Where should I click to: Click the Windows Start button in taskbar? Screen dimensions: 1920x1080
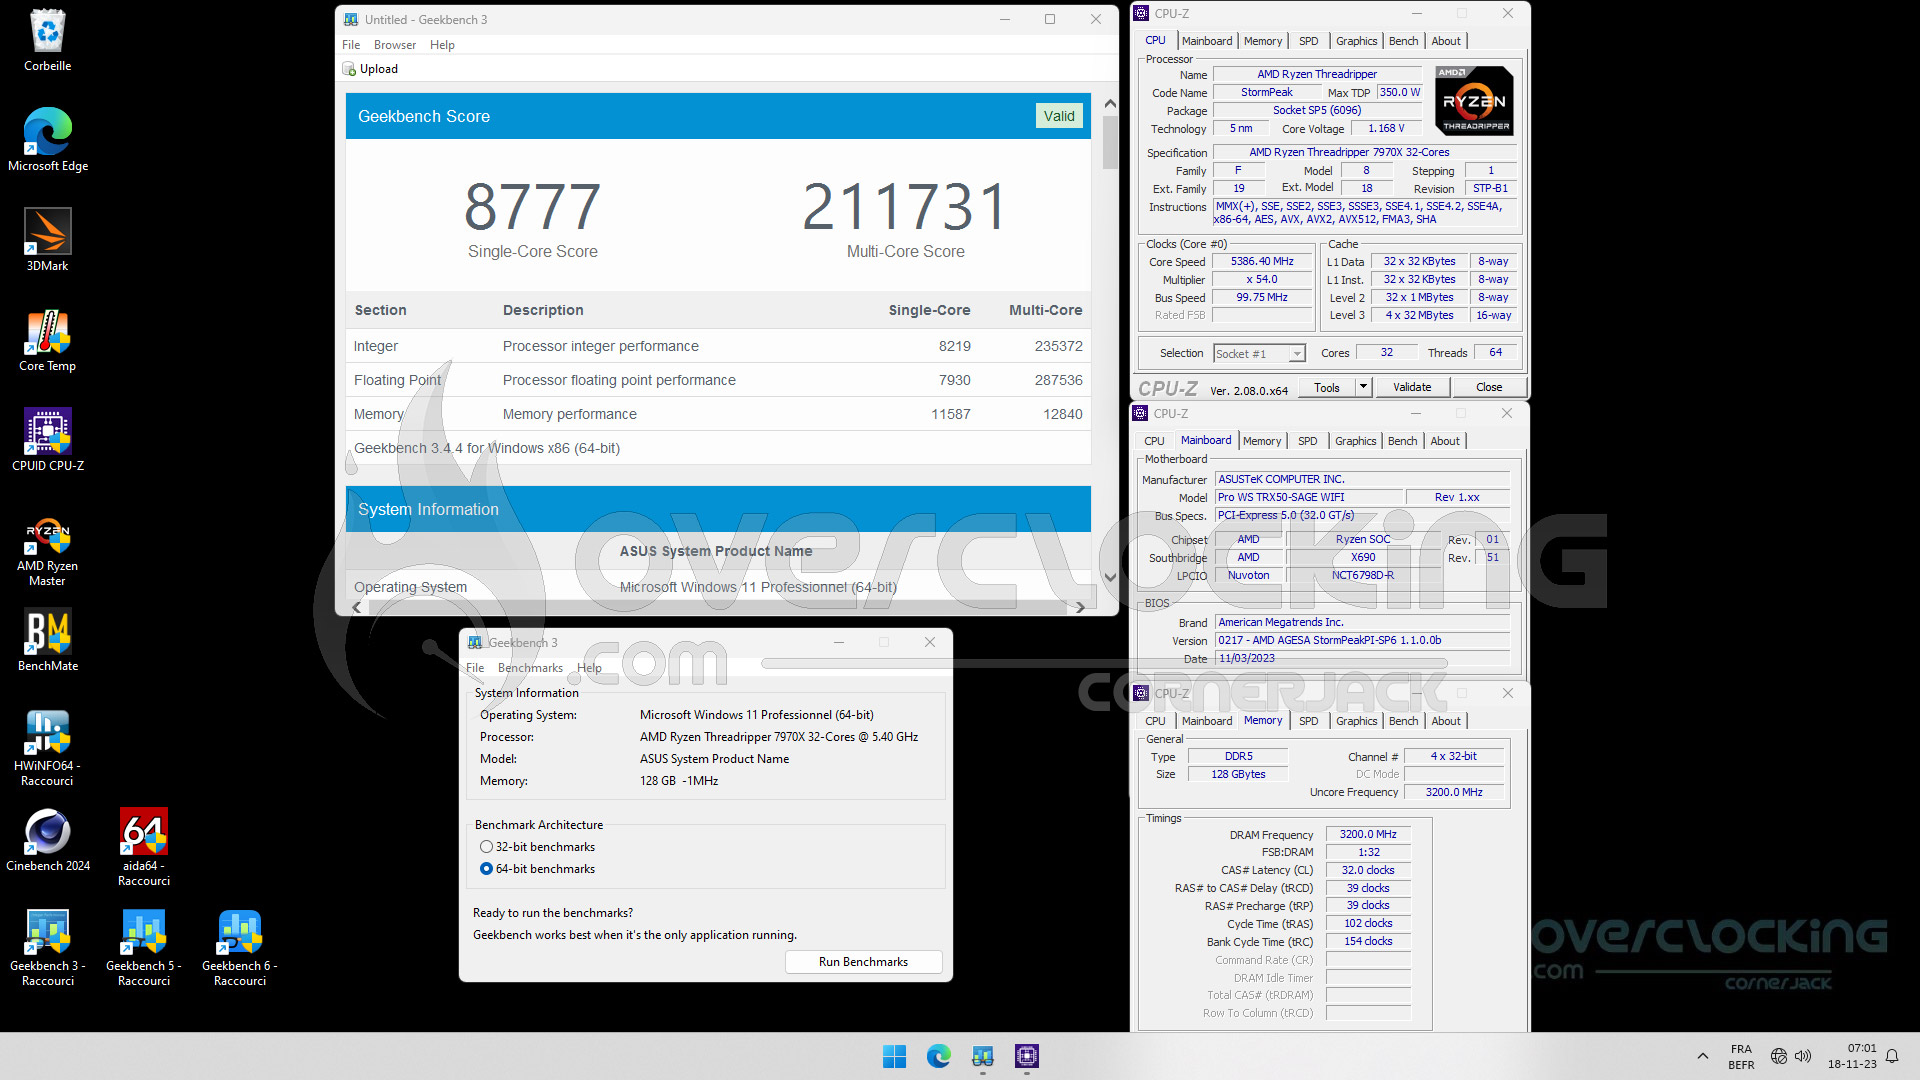(x=894, y=1056)
